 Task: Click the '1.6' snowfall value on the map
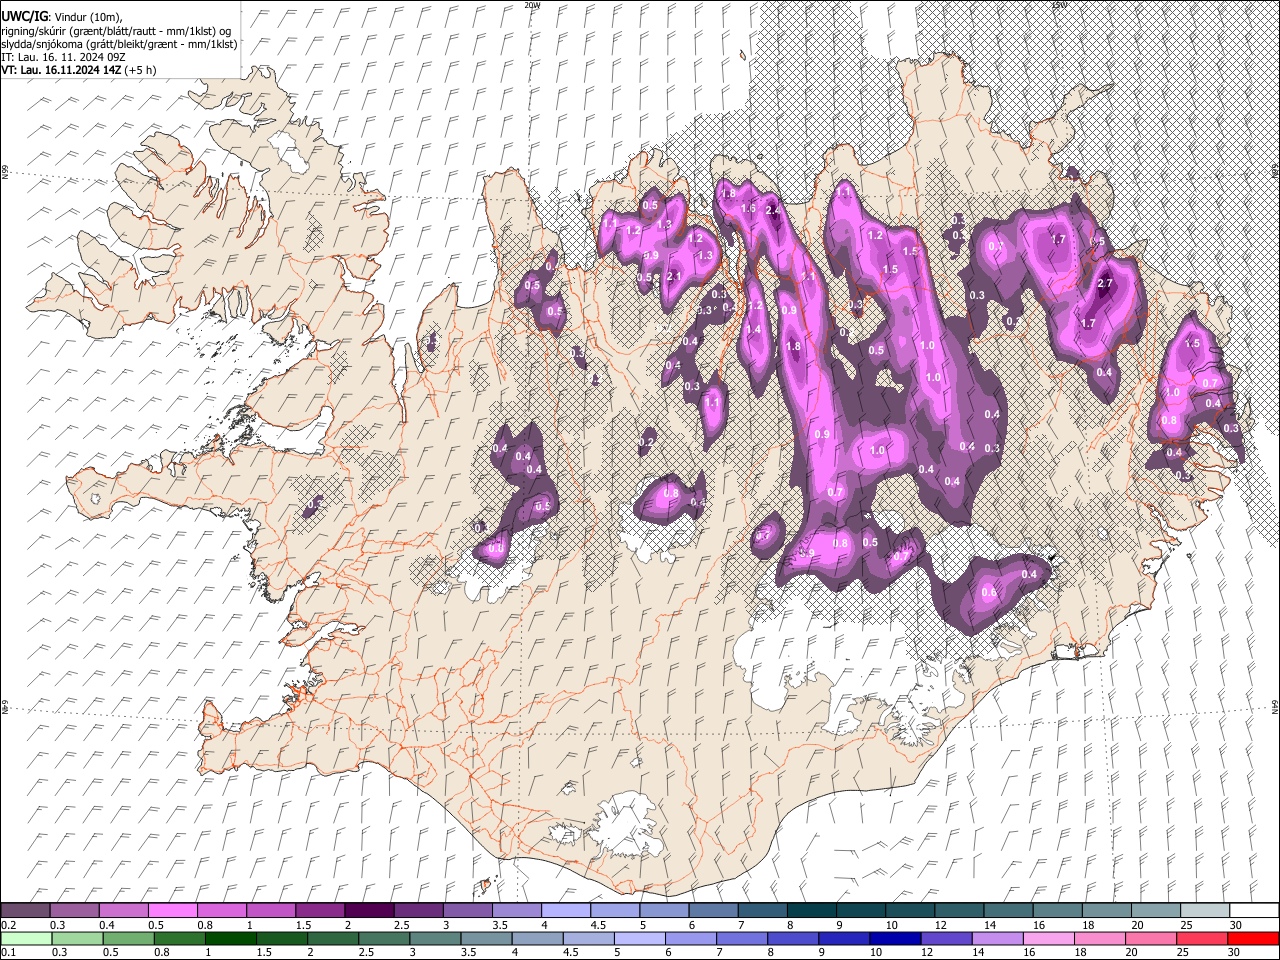(x=748, y=208)
